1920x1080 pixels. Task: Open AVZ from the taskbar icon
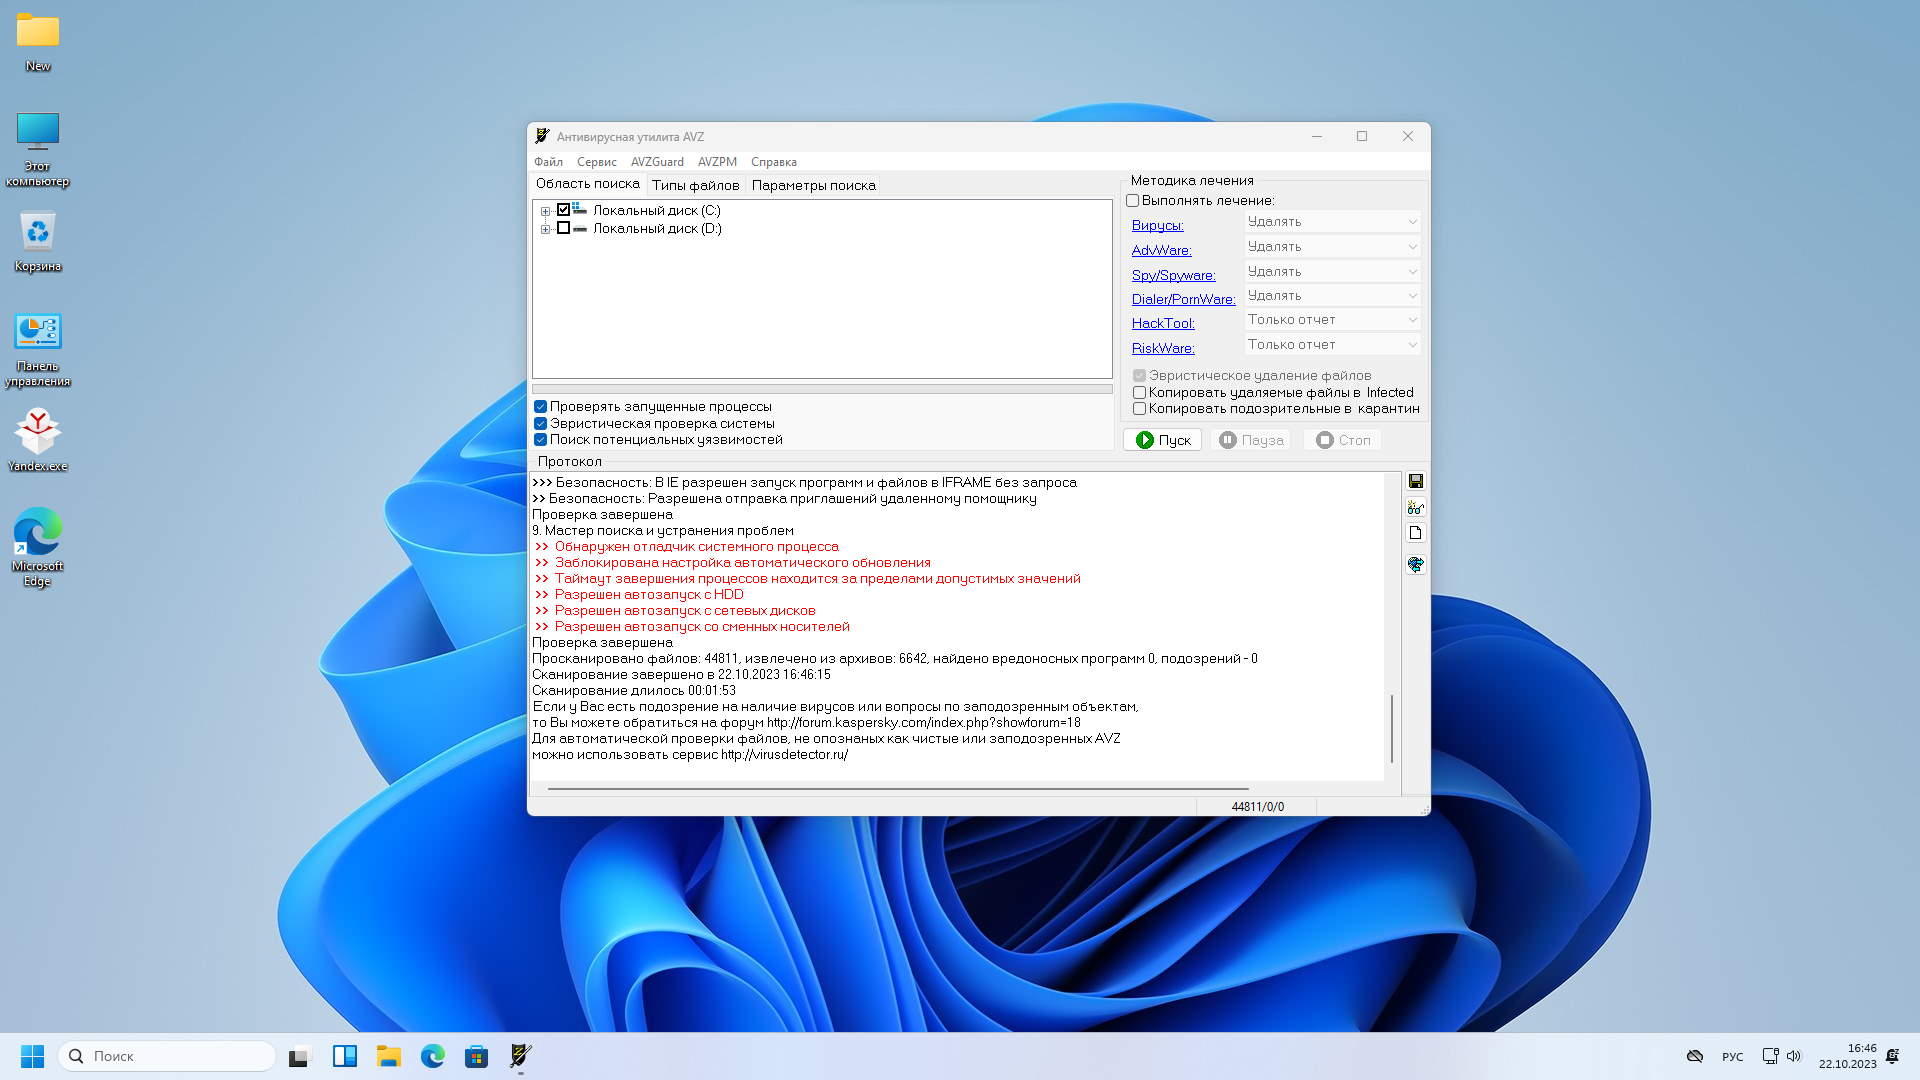point(520,1056)
